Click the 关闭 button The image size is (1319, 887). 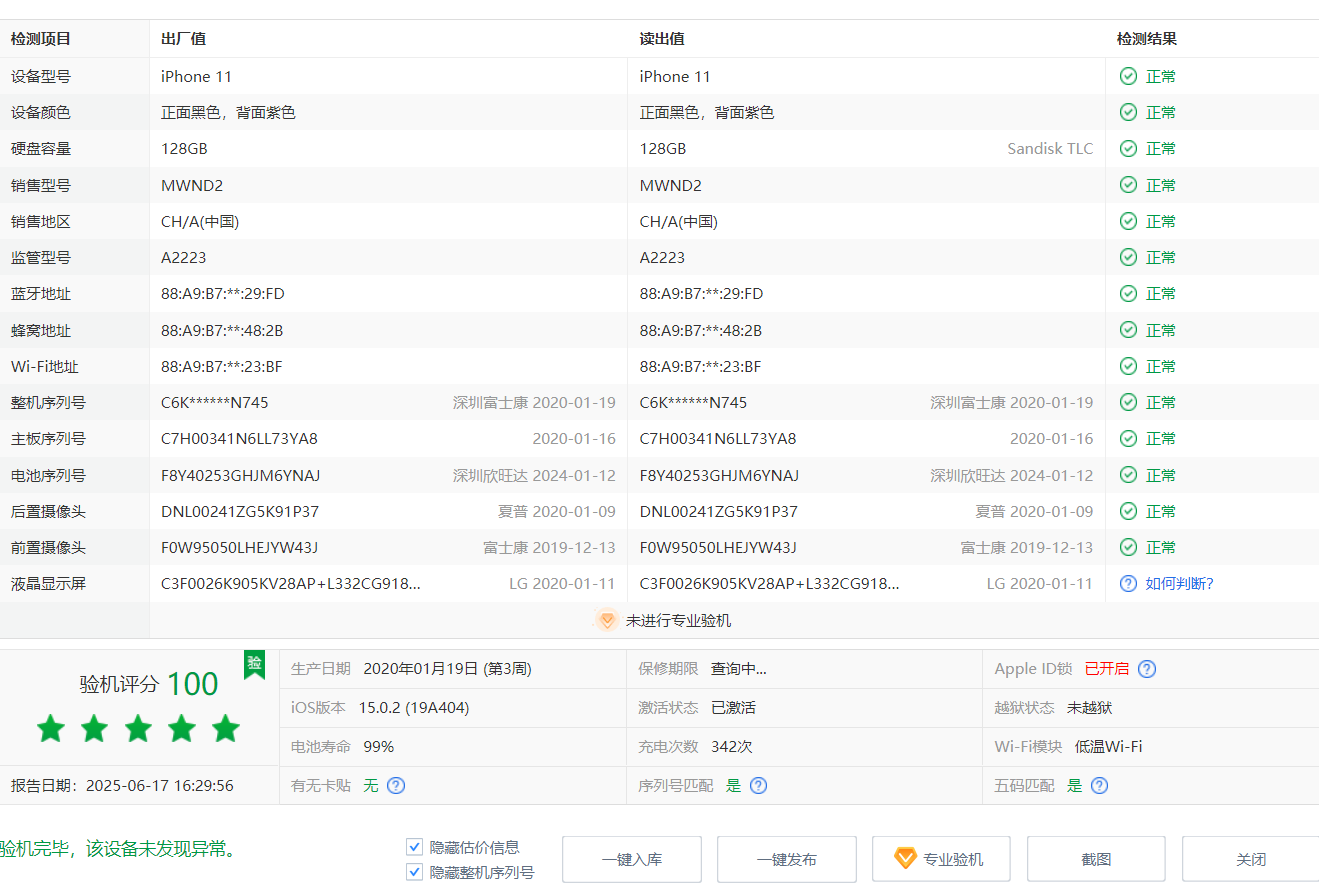pyautogui.click(x=1251, y=859)
